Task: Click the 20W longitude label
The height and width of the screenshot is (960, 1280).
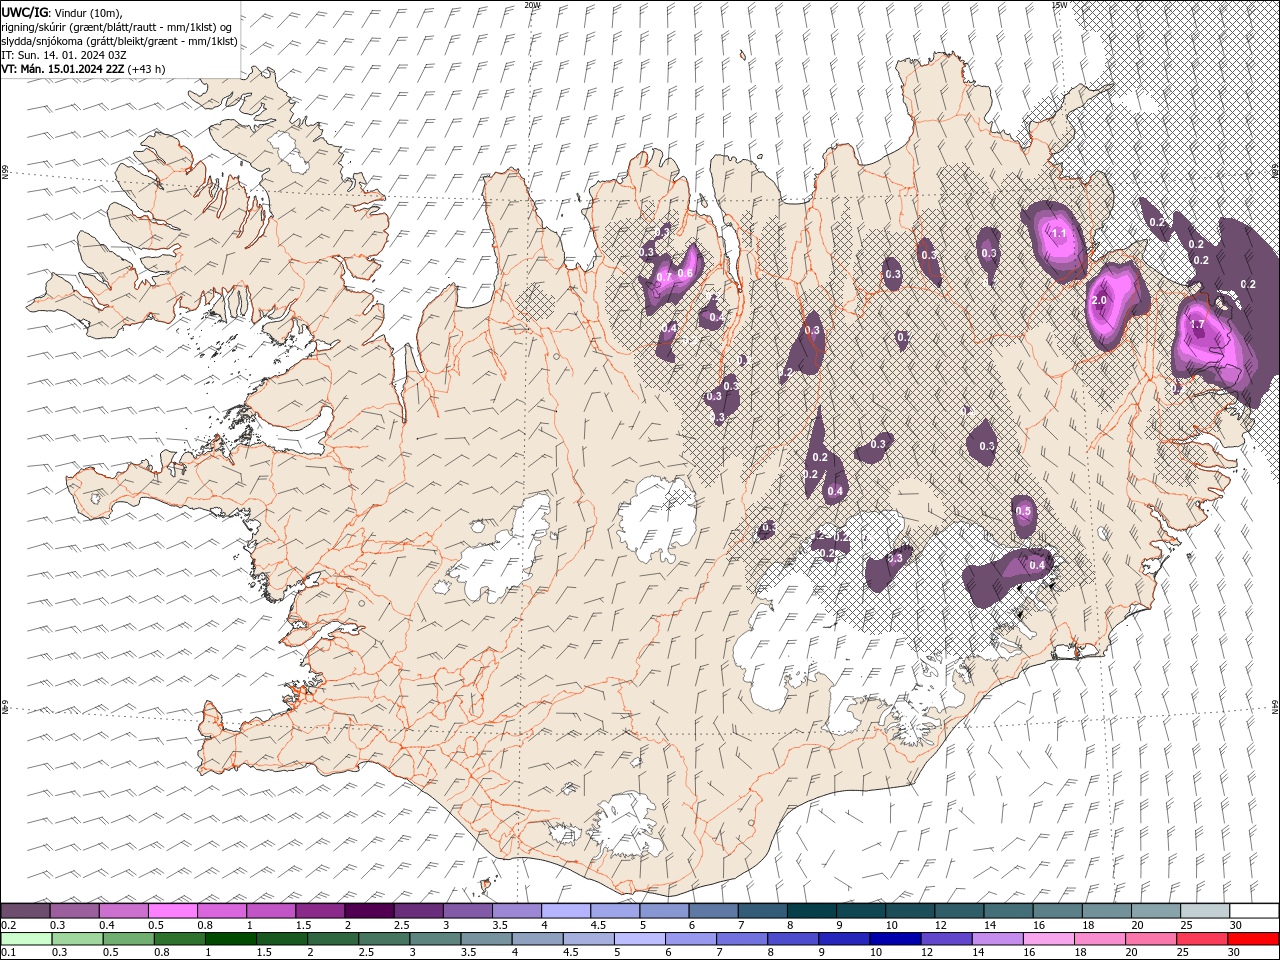Action: (533, 5)
